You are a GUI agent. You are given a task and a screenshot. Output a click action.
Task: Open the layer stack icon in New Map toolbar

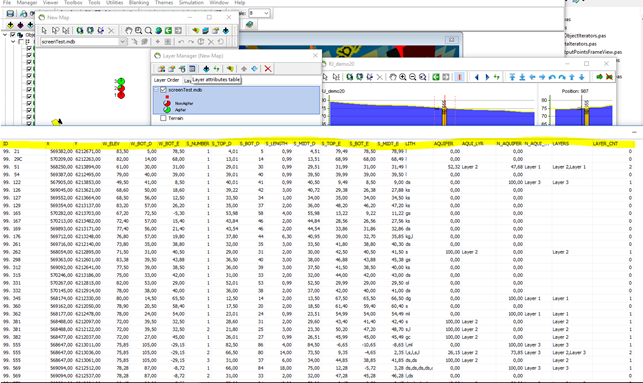coord(205,30)
